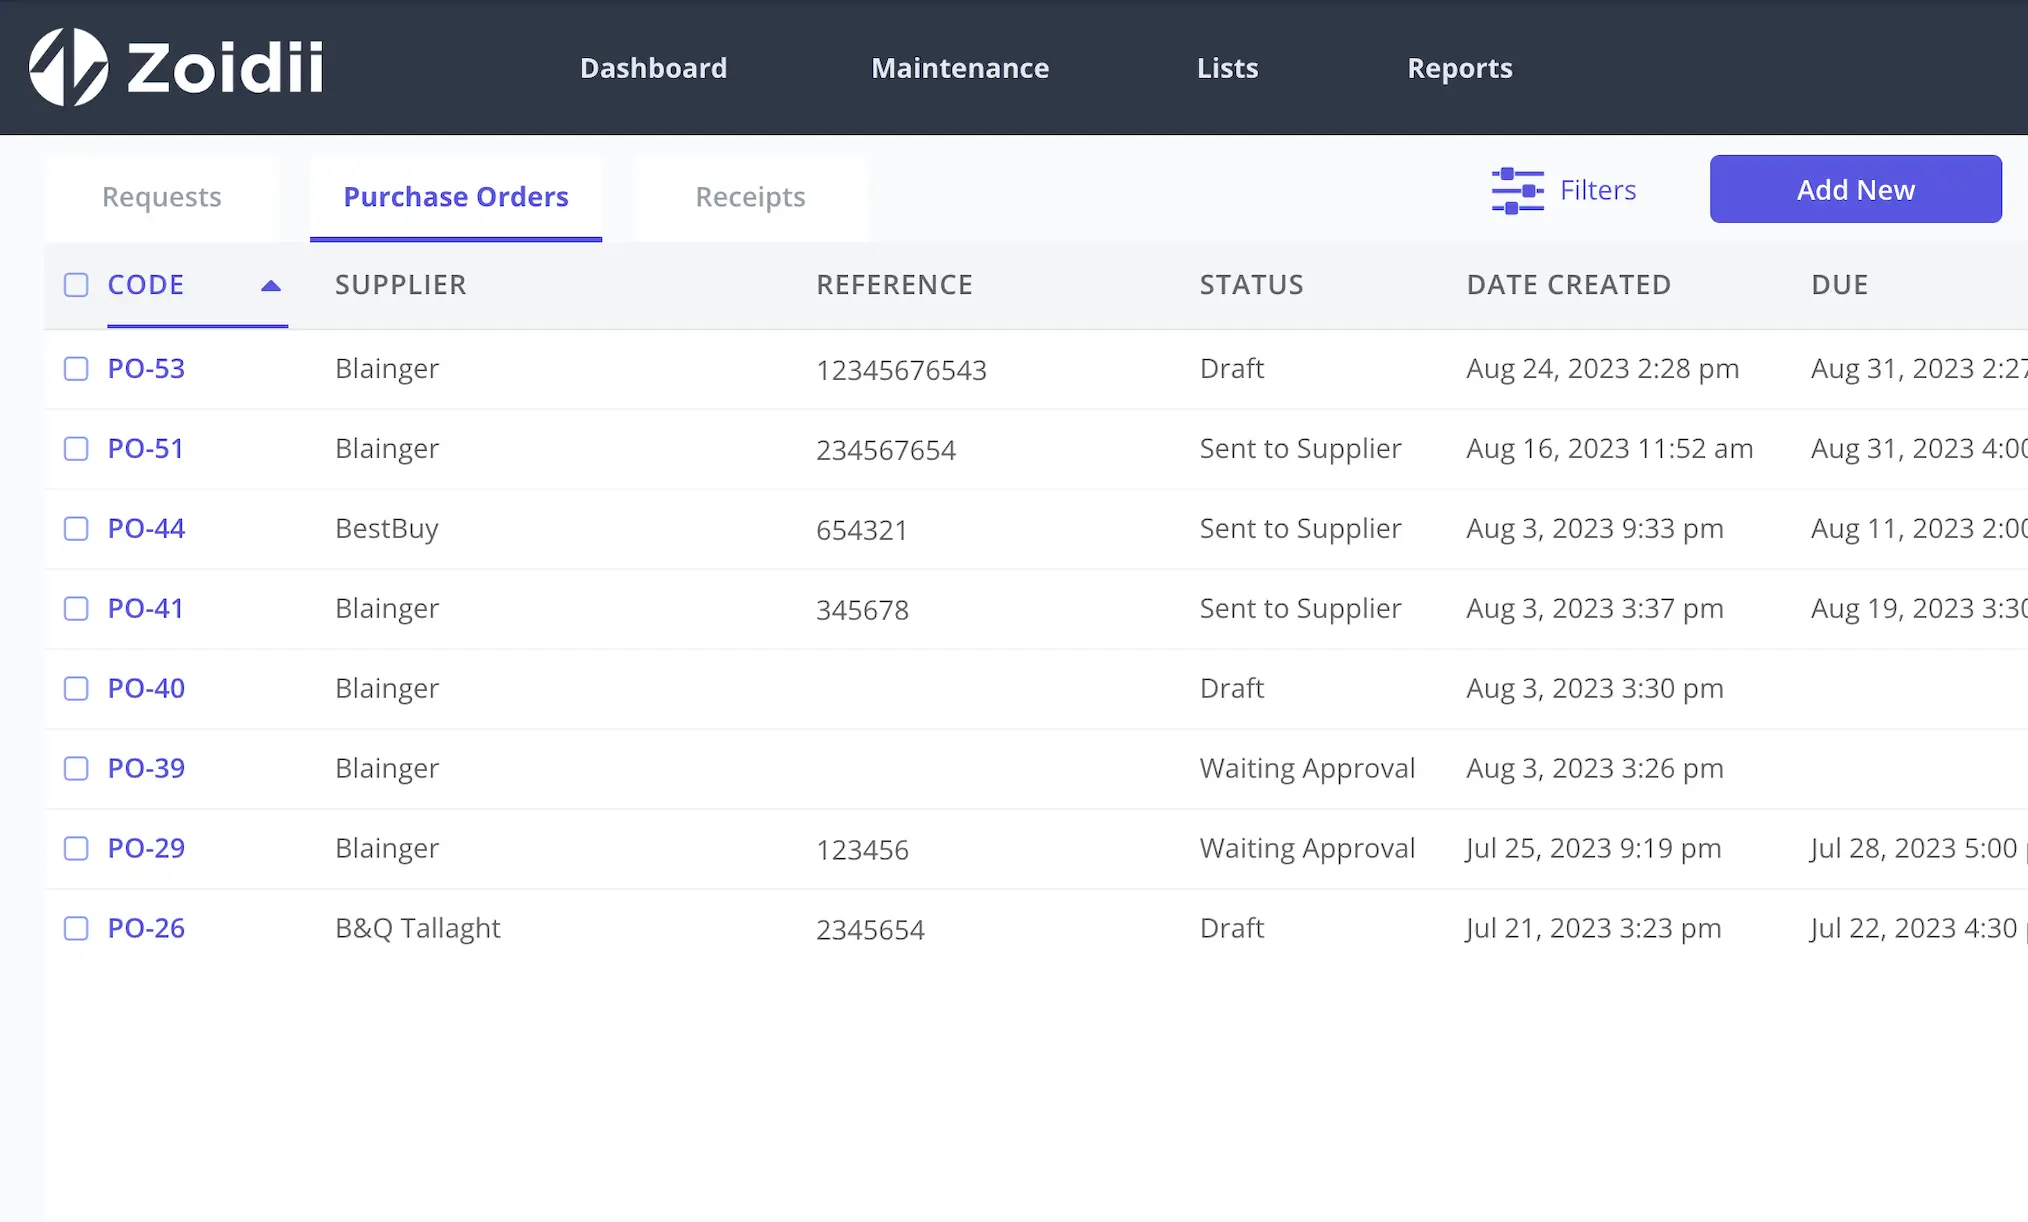Viewport: 2028px width, 1222px height.
Task: Click the Zoidii brand name text
Action: tap(225, 68)
